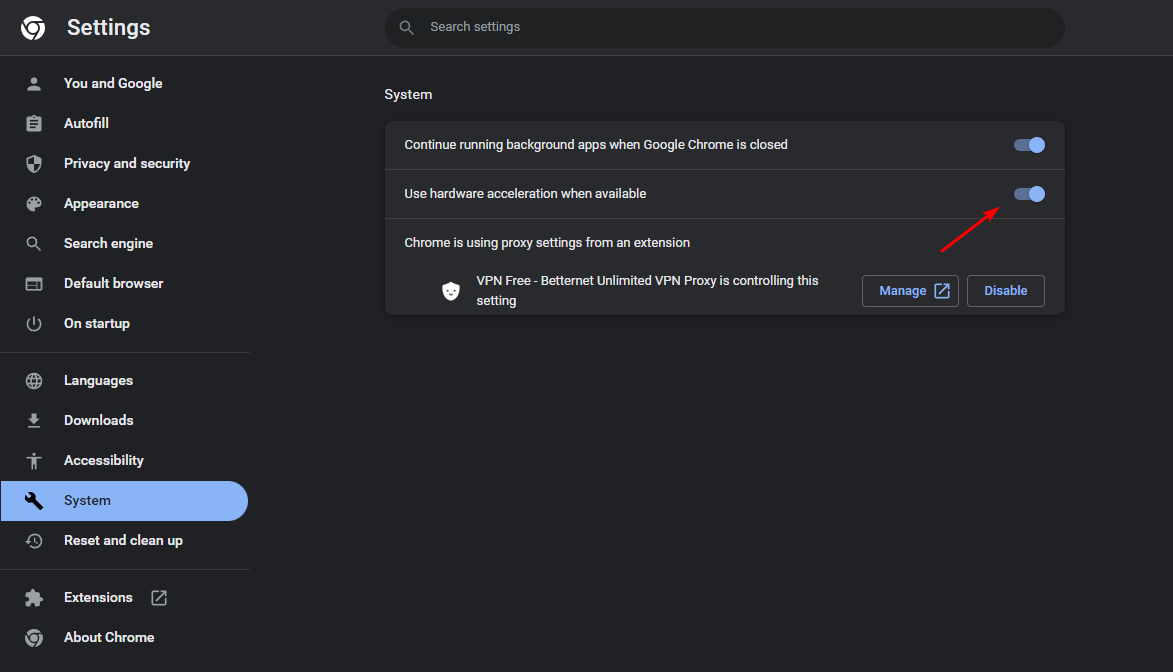The height and width of the screenshot is (672, 1173).
Task: Click the palette icon for Appearance
Action: 34,204
